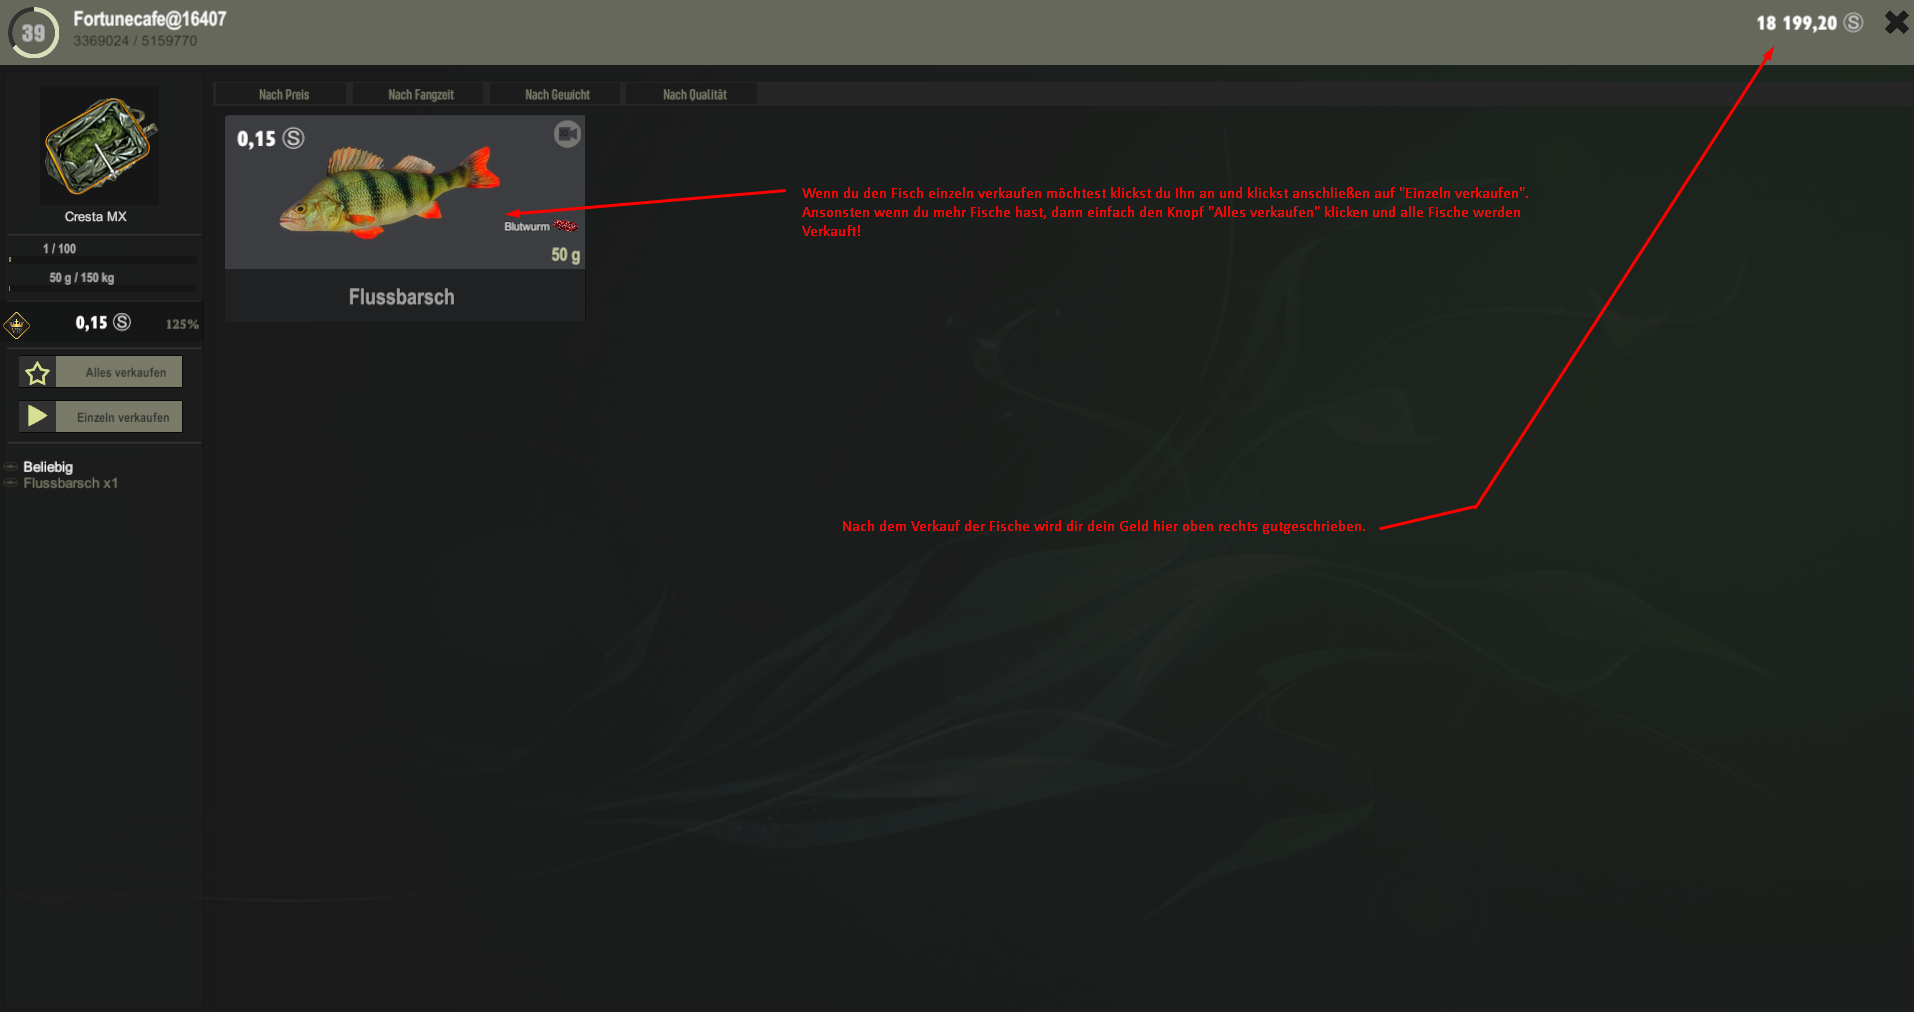This screenshot has height=1012, width=1914.
Task: Click the Blutwurm bait icon
Action: (x=566, y=226)
